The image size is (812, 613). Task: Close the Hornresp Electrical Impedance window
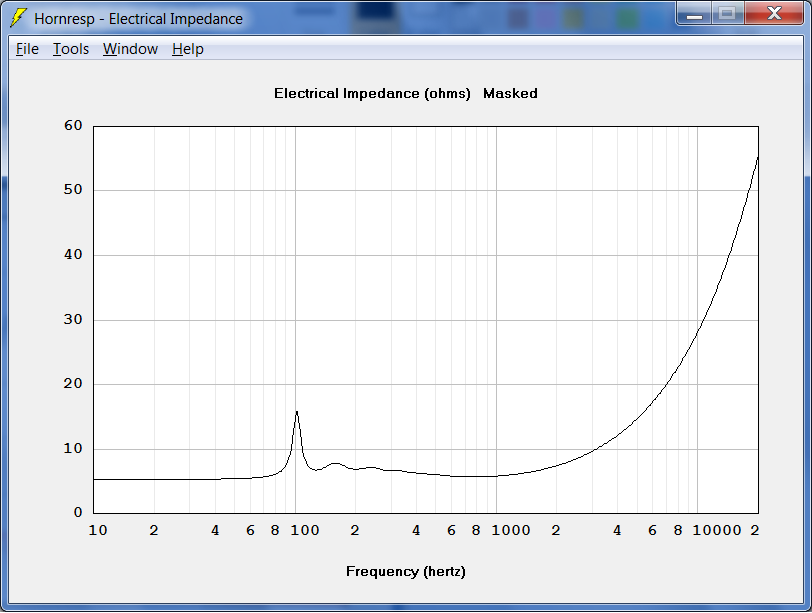click(x=774, y=14)
